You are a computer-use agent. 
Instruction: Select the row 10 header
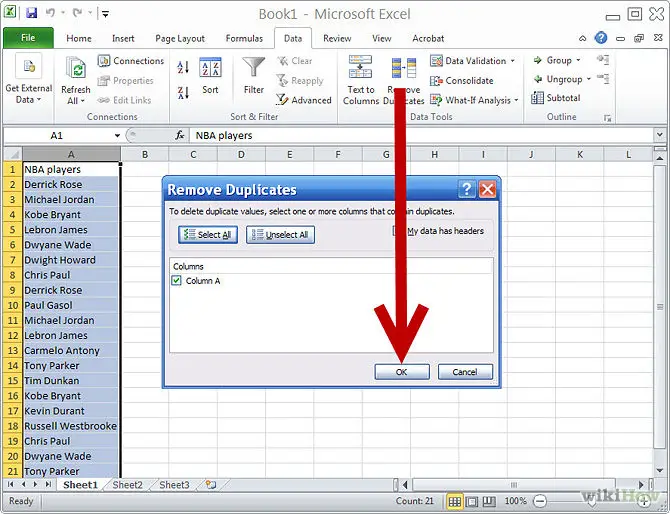pyautogui.click(x=12, y=305)
